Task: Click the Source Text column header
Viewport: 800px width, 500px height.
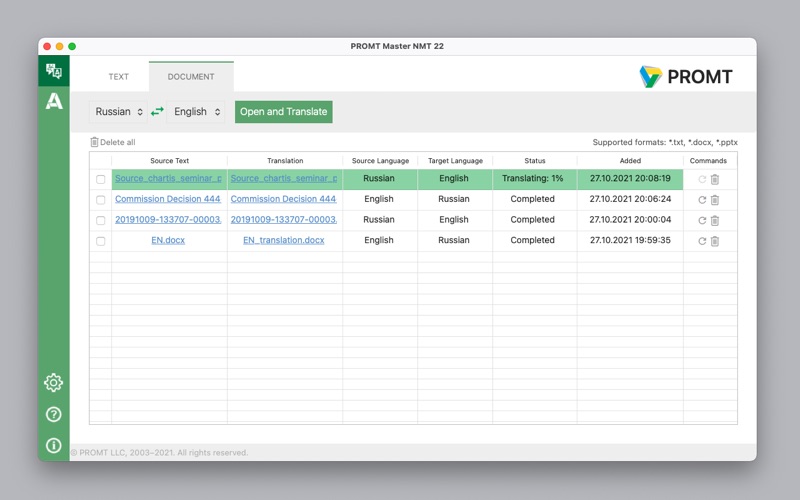Action: point(169,161)
